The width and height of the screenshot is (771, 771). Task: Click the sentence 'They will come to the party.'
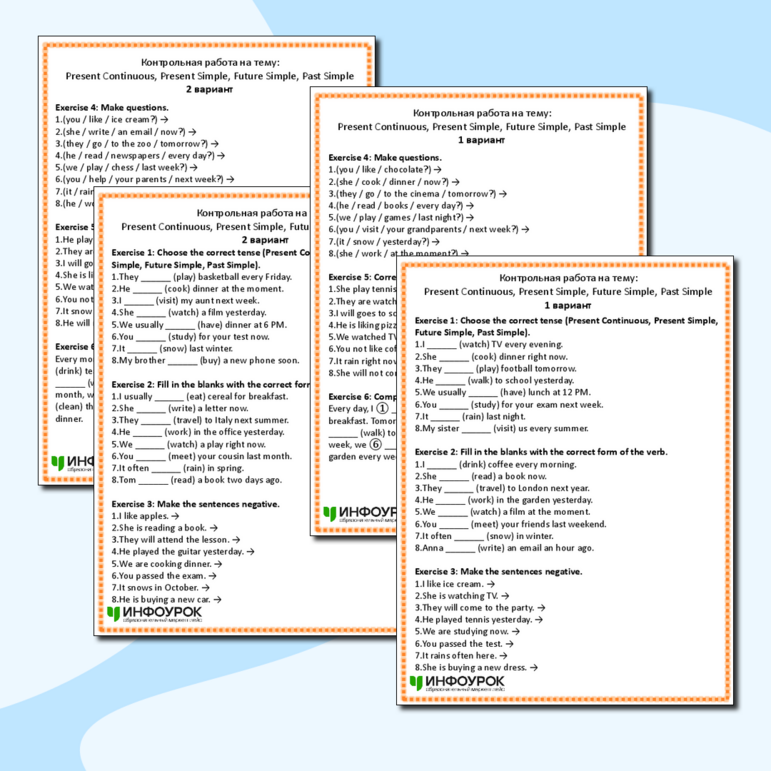click(478, 608)
